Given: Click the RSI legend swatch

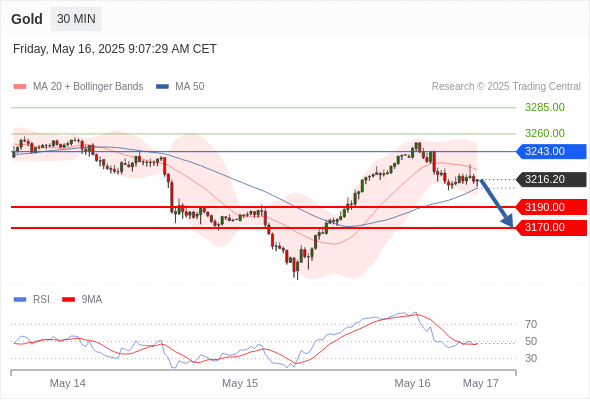Looking at the screenshot, I should [x=20, y=300].
